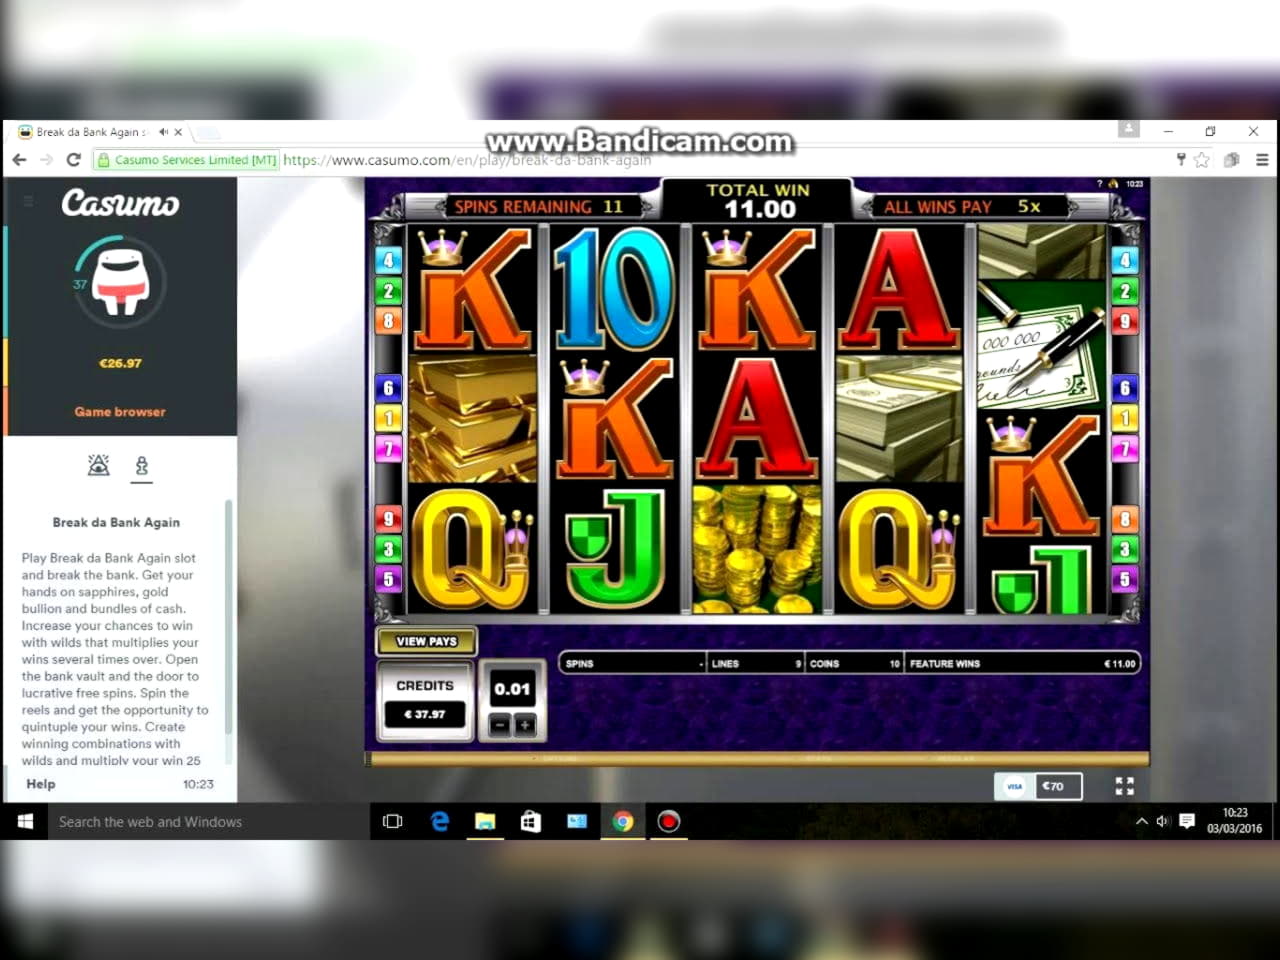Click the TOTAL WIN 11.00 display
Viewport: 1280px width, 960px height.
[759, 200]
